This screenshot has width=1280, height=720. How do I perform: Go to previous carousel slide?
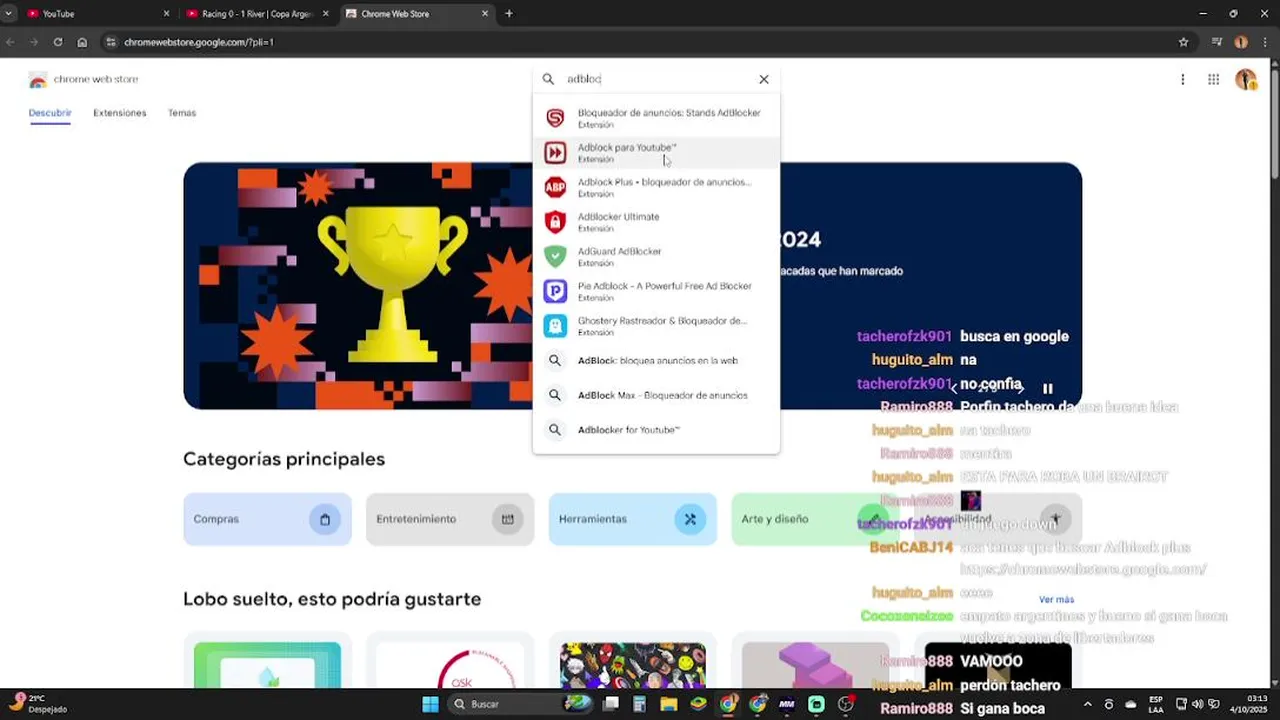click(x=954, y=388)
